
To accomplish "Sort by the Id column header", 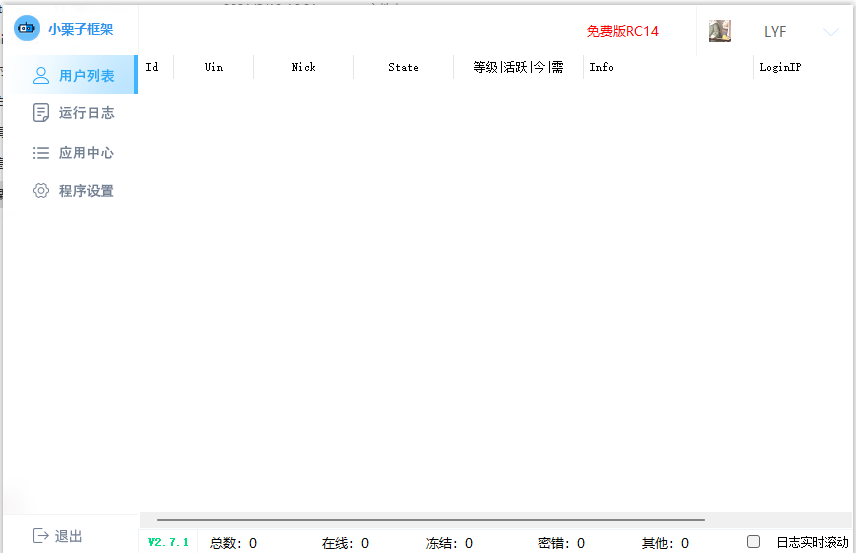I will [x=152, y=67].
